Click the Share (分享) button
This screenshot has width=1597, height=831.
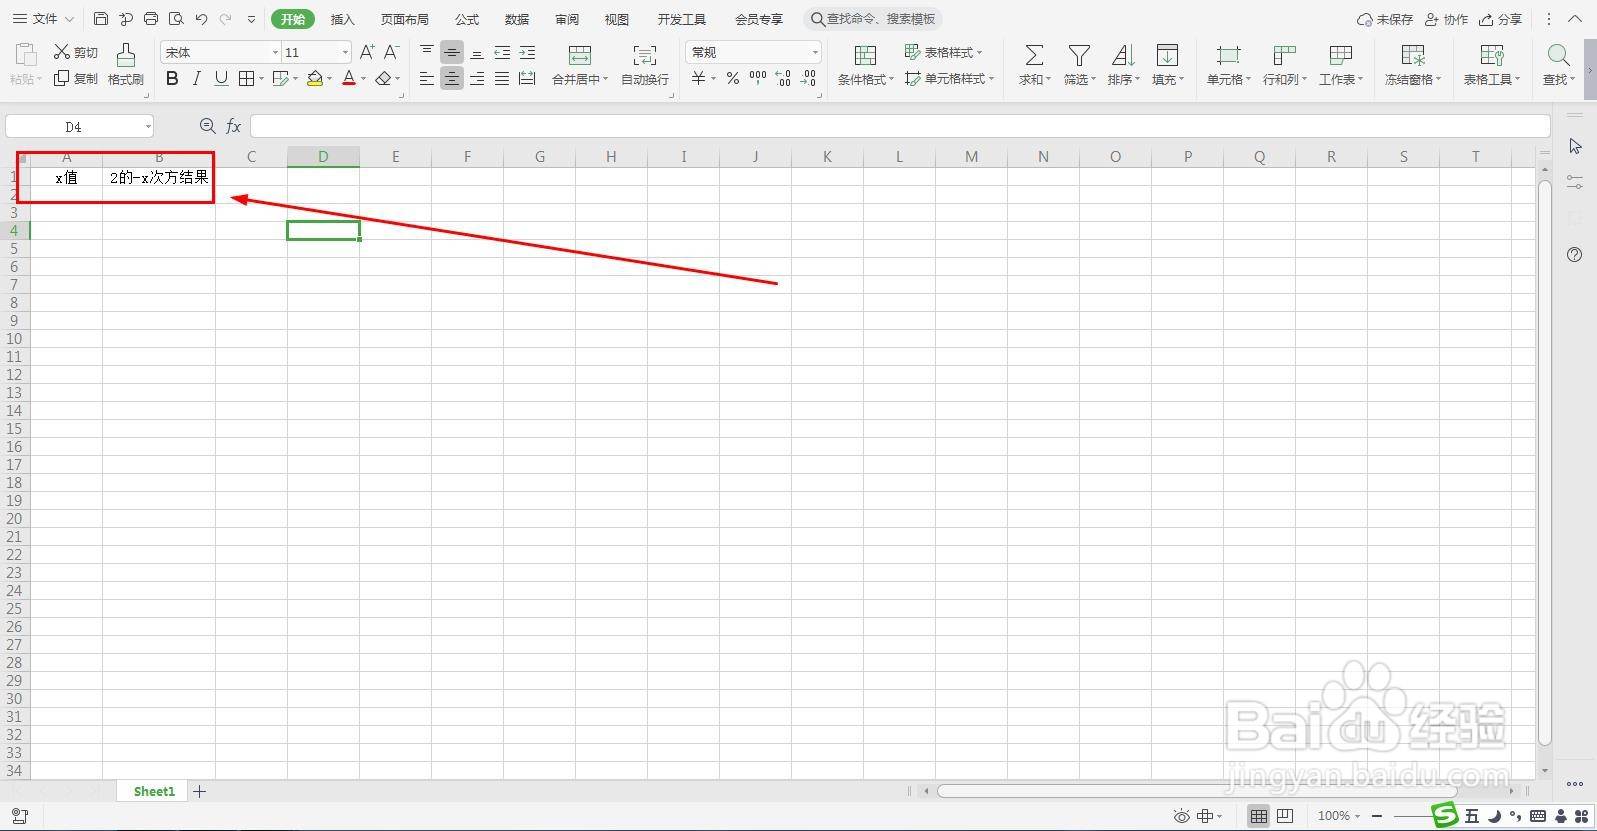coord(1500,19)
